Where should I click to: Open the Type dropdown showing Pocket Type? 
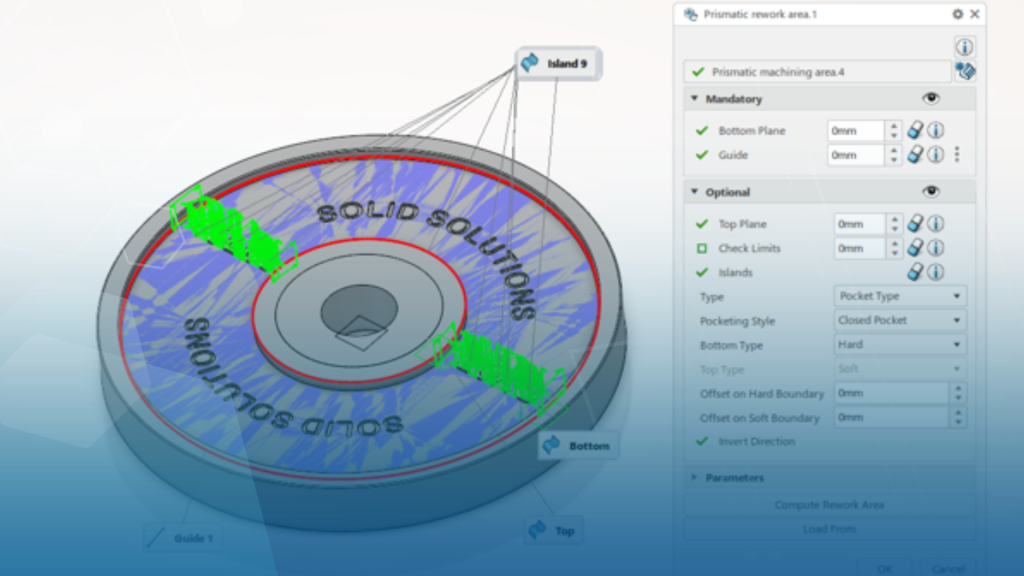(900, 296)
